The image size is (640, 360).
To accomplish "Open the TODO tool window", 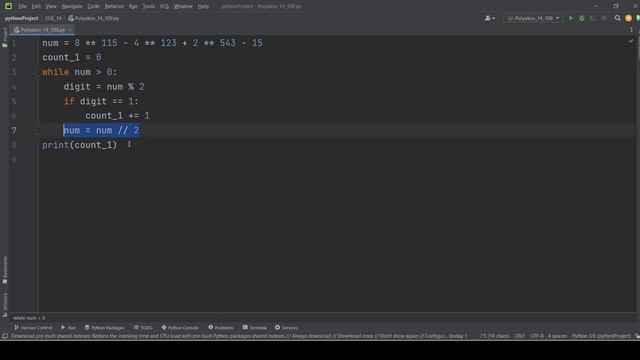I will pos(143,327).
